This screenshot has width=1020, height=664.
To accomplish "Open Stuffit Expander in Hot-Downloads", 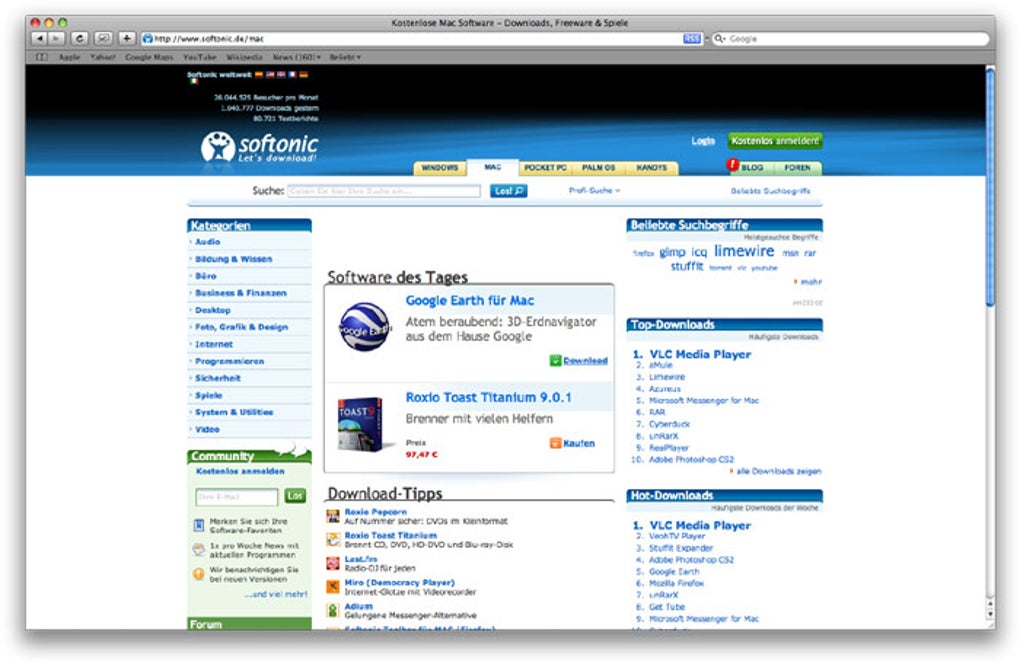I will (x=680, y=548).
